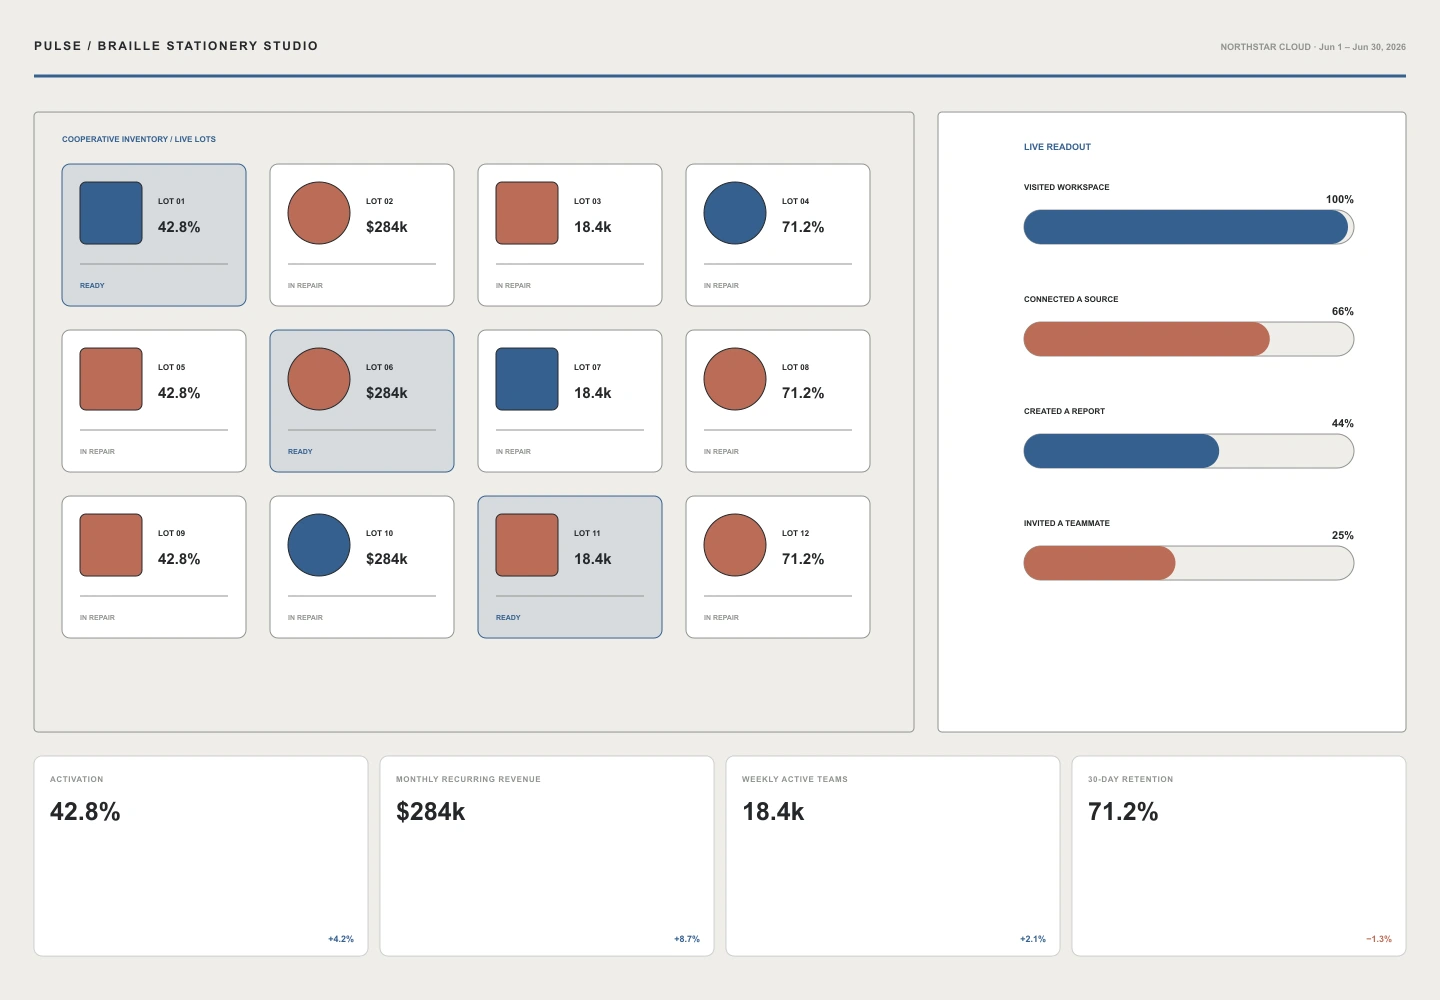This screenshot has width=1440, height=1000.
Task: Click the blue circle icon in LOT 04
Action: tap(735, 213)
